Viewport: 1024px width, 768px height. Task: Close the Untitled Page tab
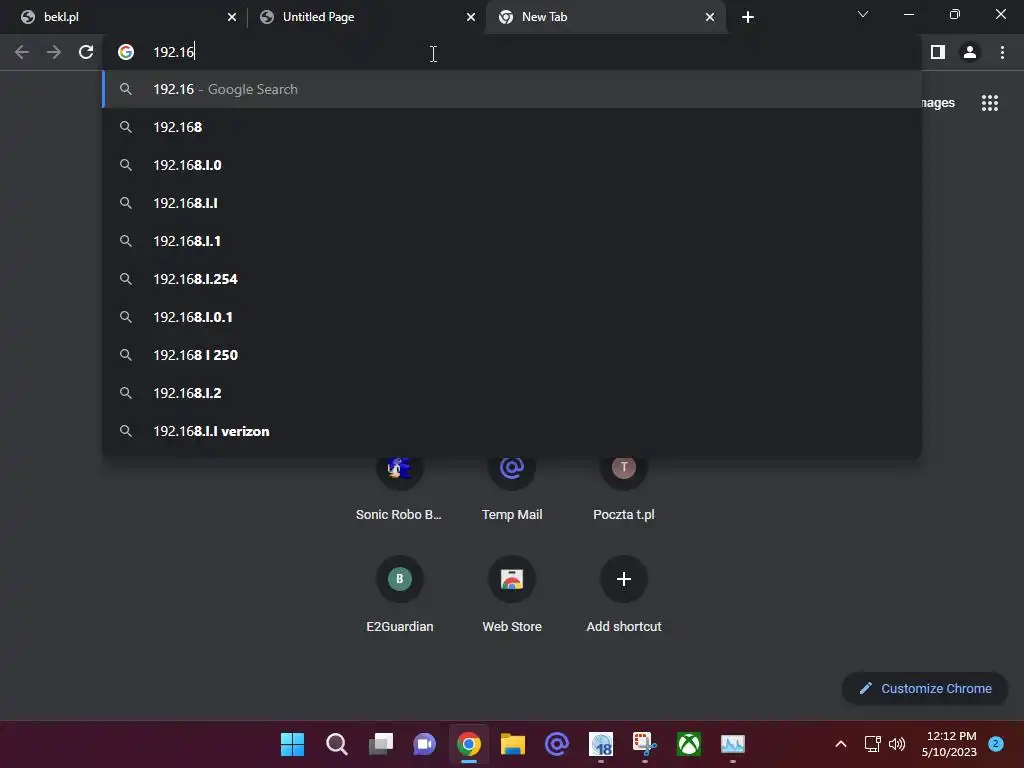coord(471,17)
